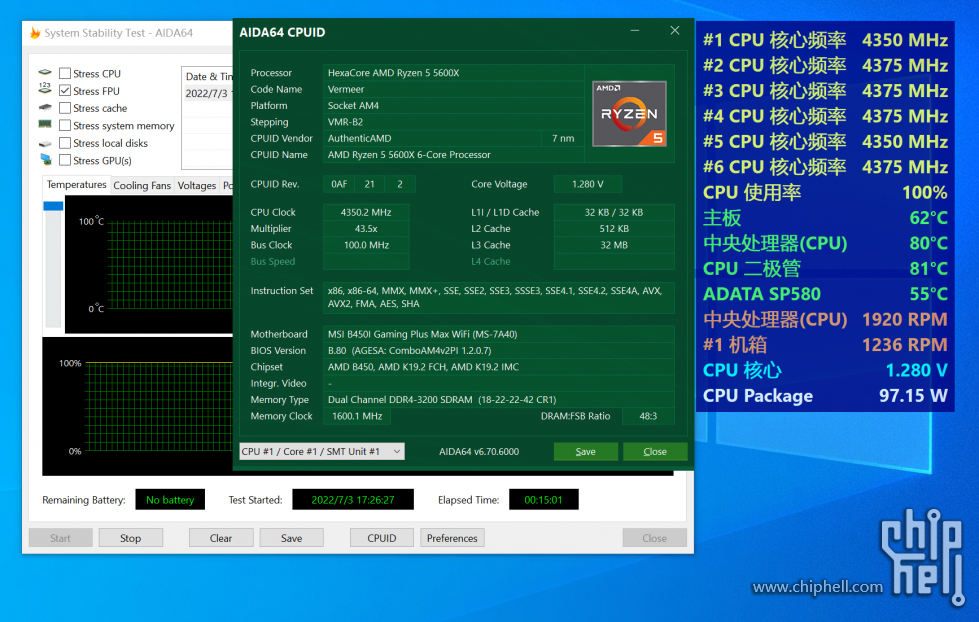The width and height of the screenshot is (979, 622).
Task: Click the Stress system memory RAM icon
Action: (x=45, y=124)
